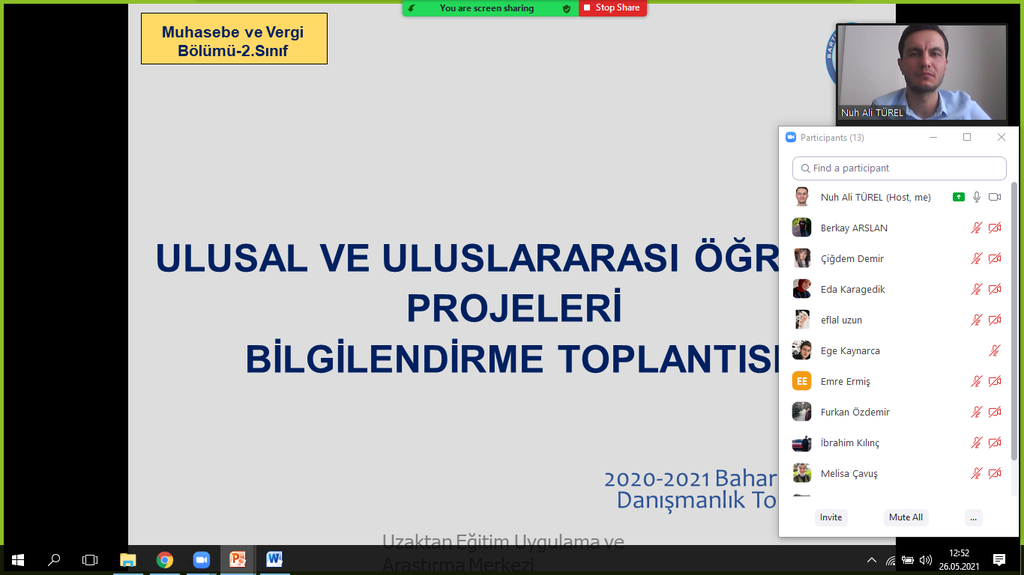Image resolution: width=1024 pixels, height=575 pixels.
Task: Close the Participants window
Action: coord(1001,137)
